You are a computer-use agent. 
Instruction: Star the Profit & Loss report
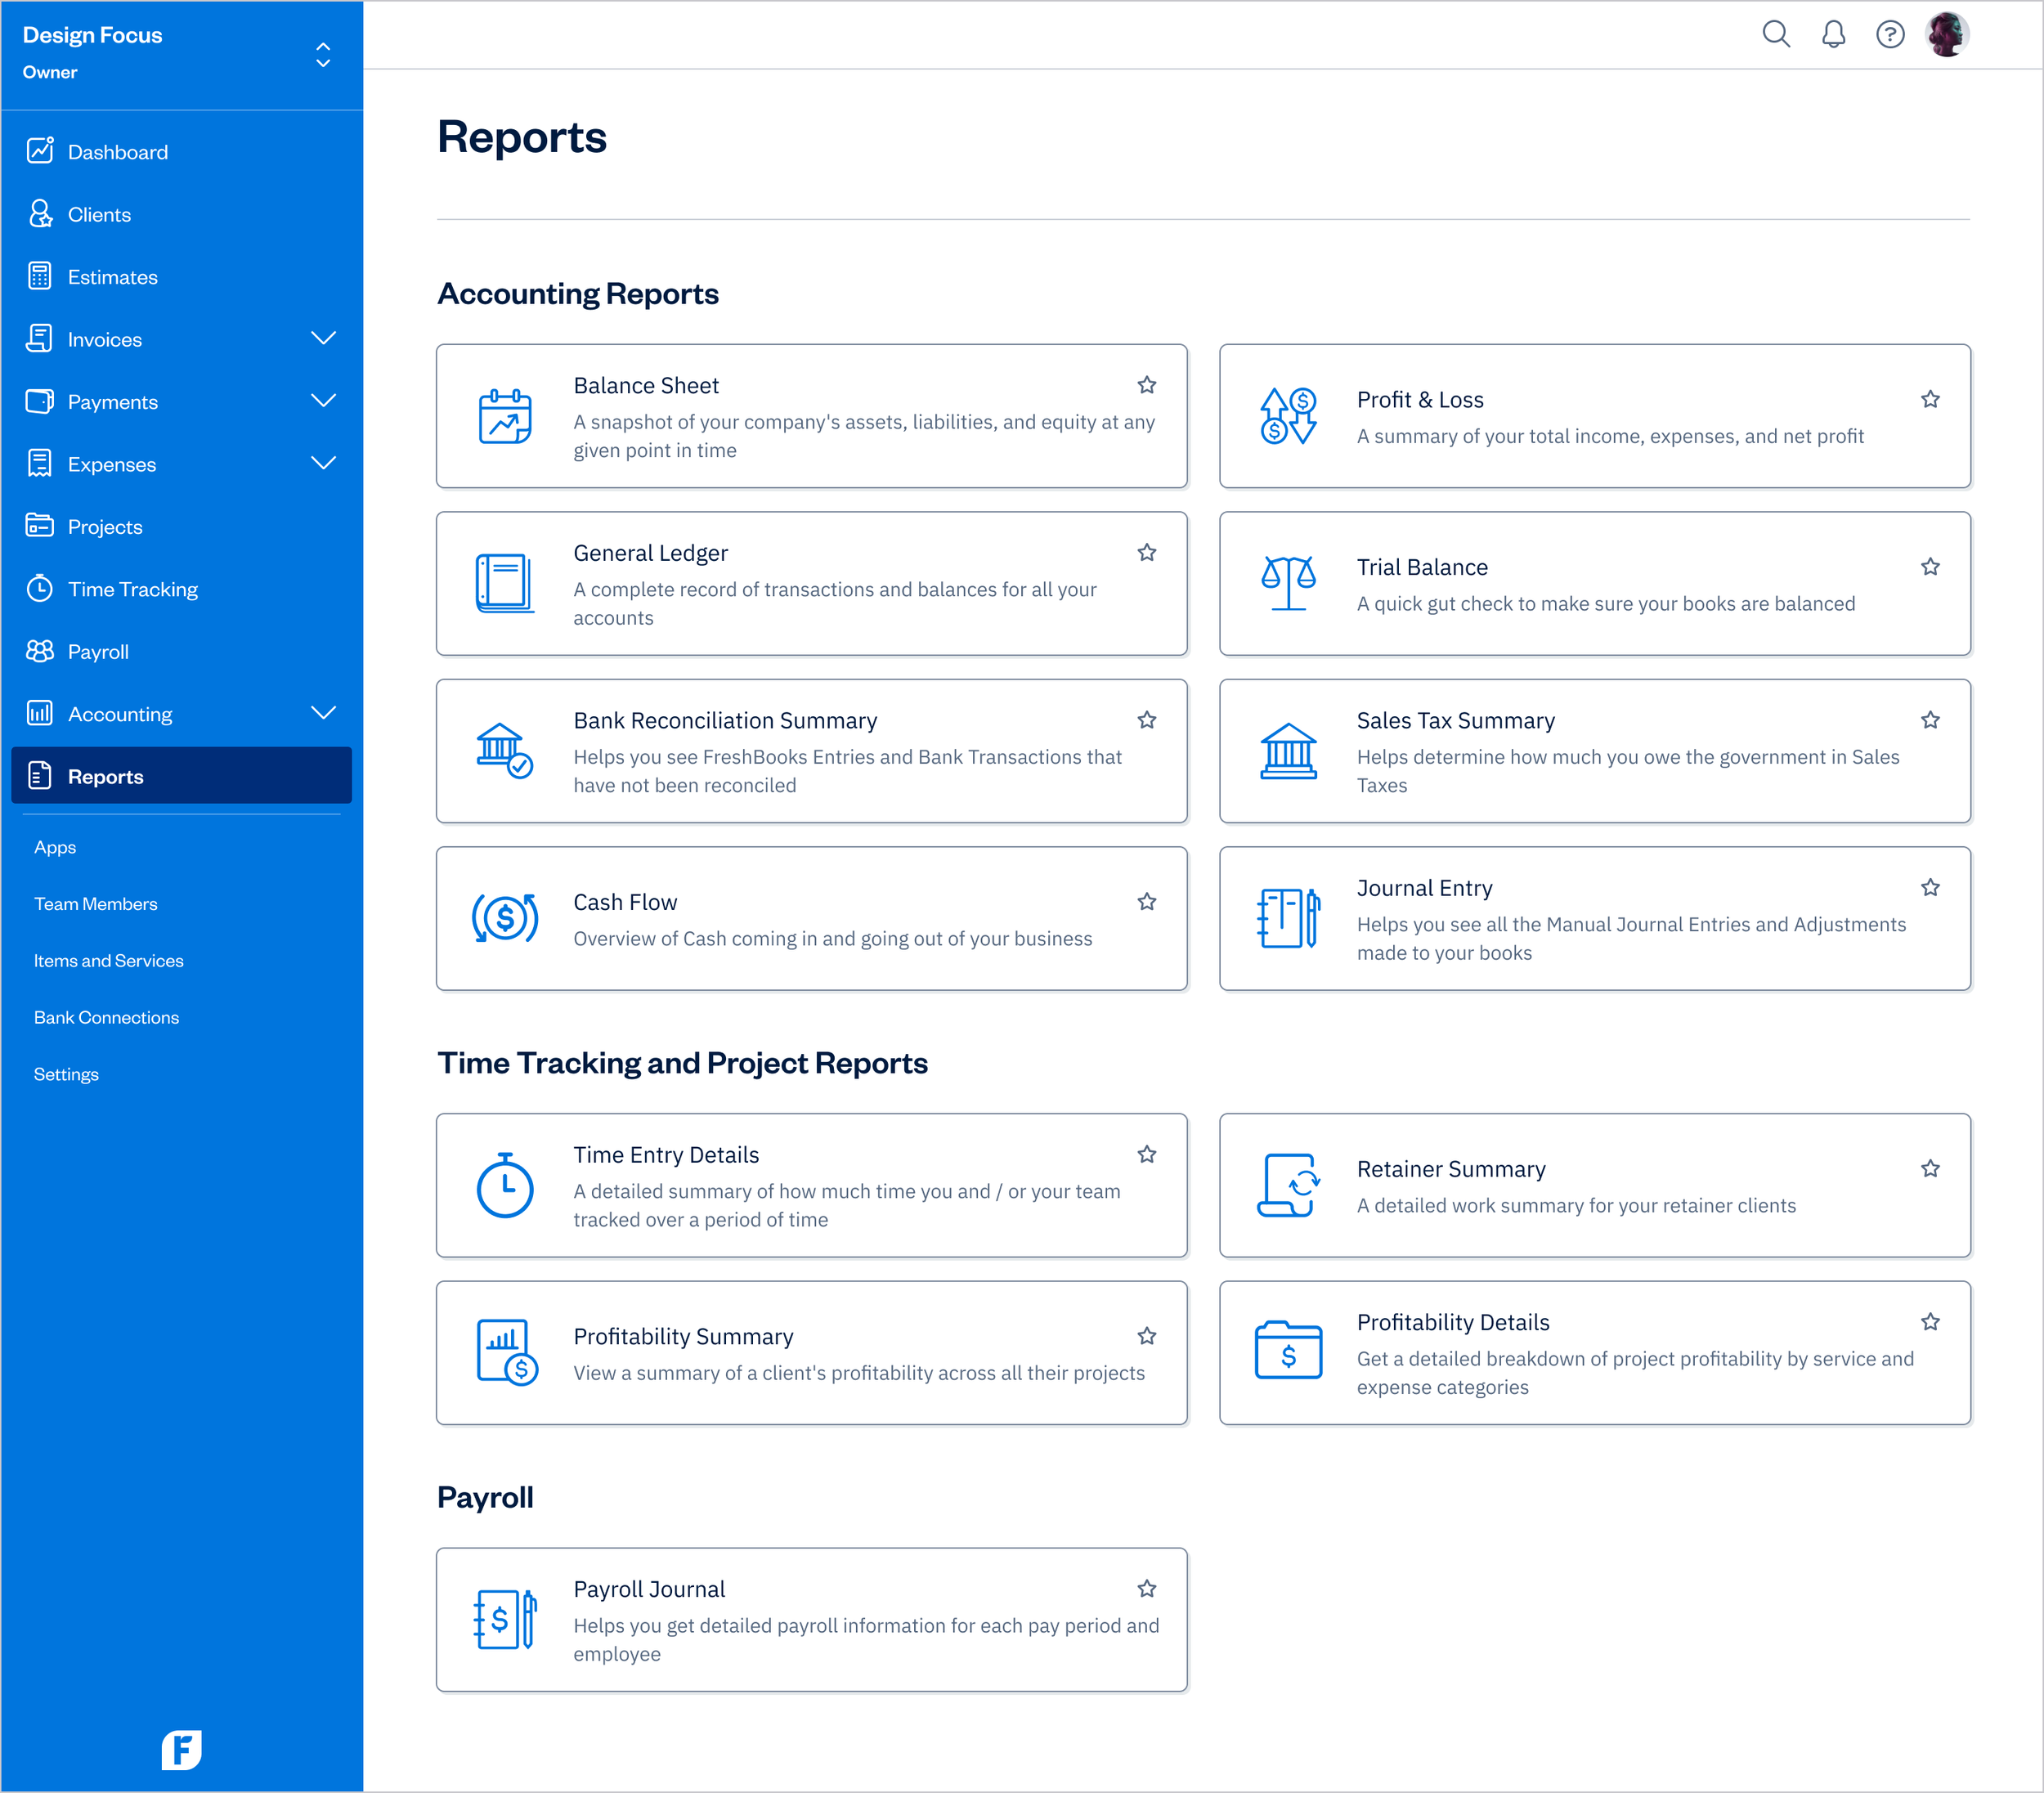pos(1930,398)
